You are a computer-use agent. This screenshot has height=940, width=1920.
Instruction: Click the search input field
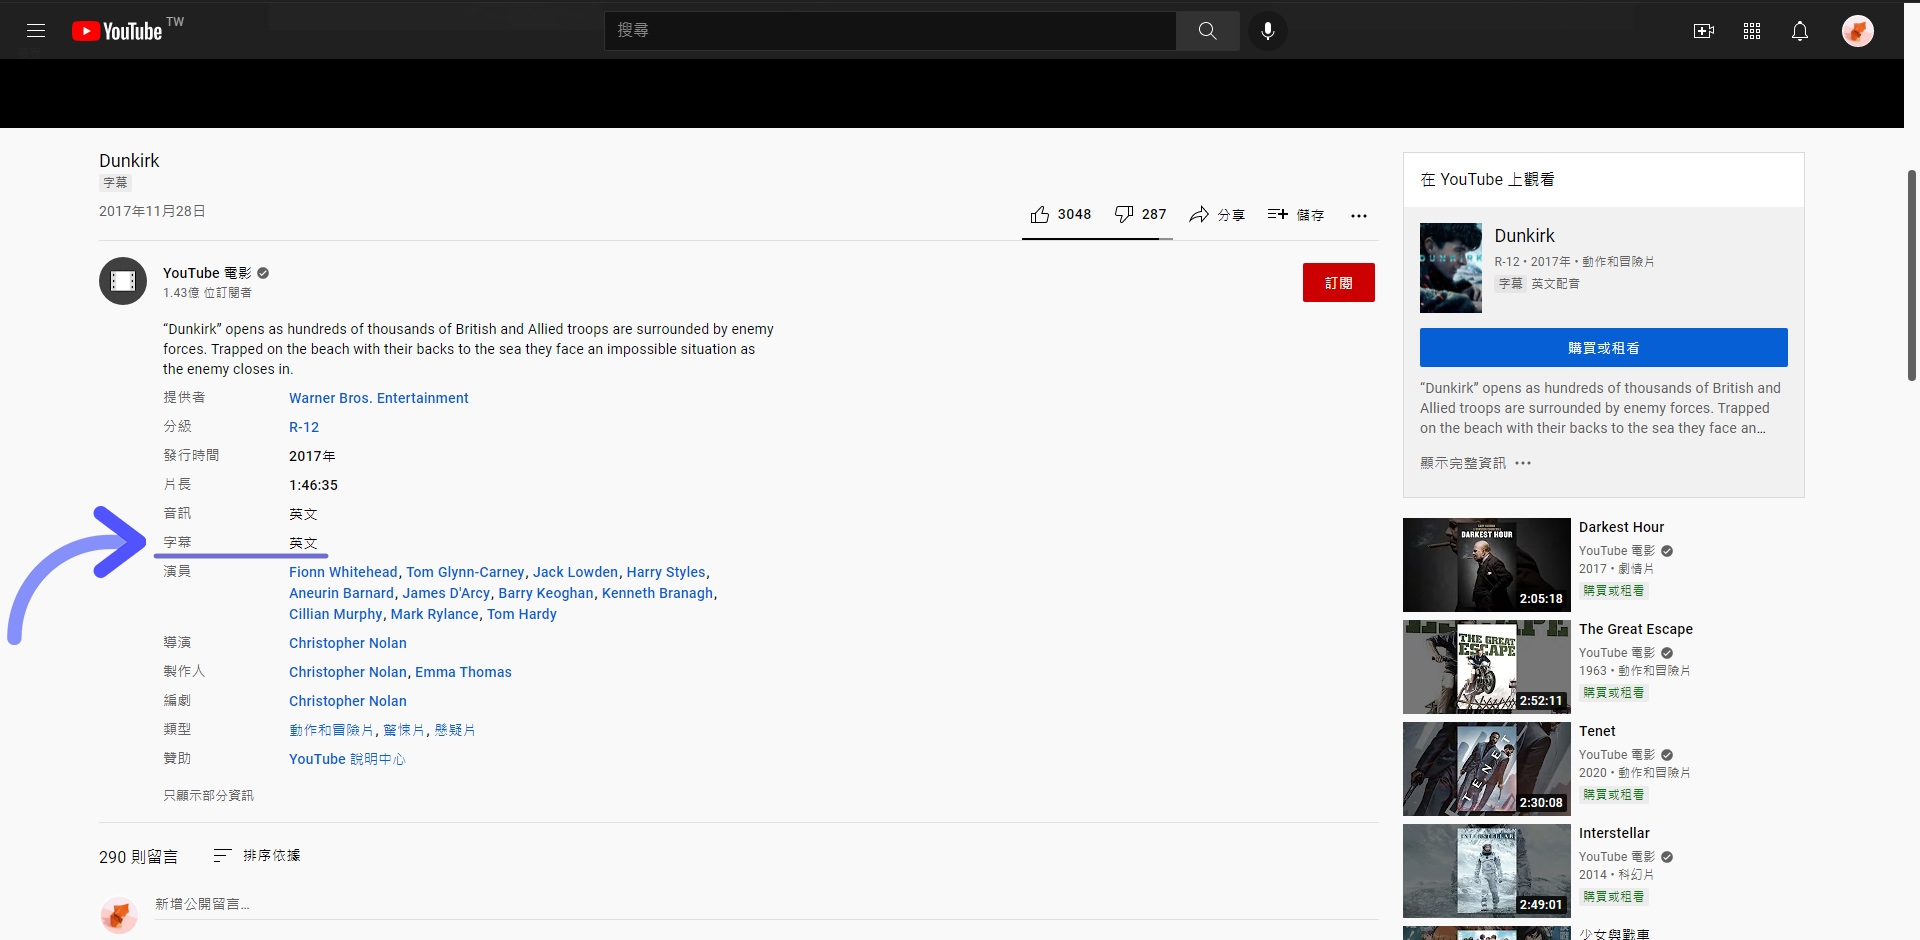click(890, 31)
